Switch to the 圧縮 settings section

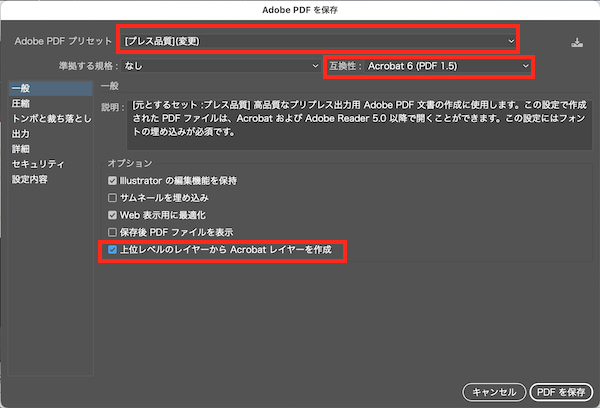pos(50,103)
